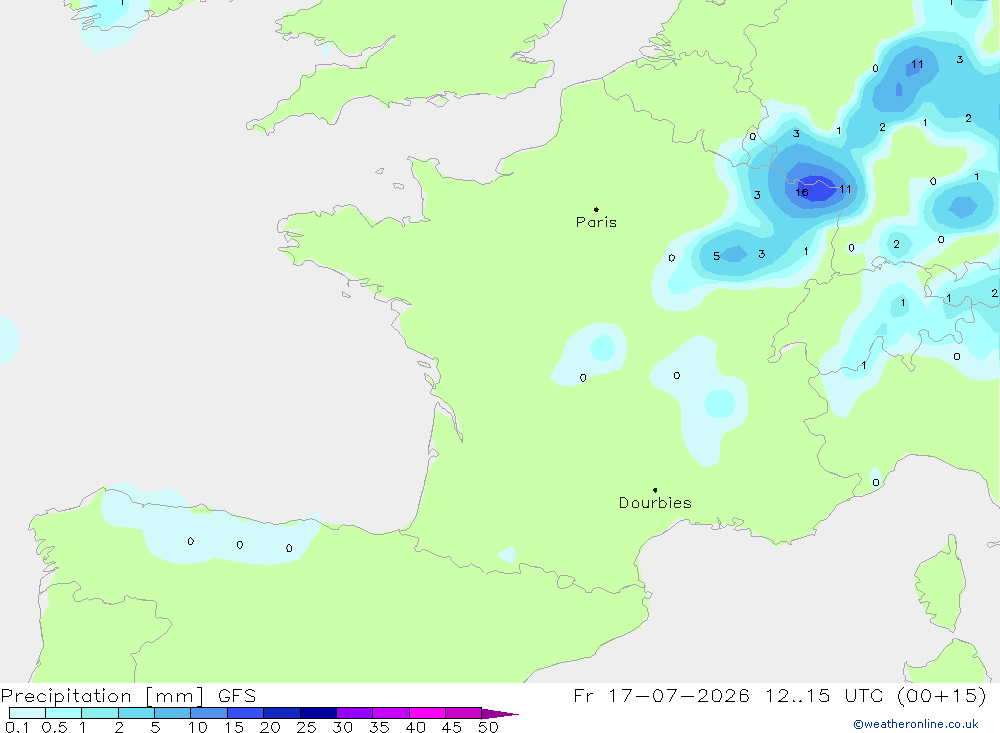Click the 'Precipitation [mm] GFS' title
Viewport: 1000px width, 733px height.
pos(128,695)
